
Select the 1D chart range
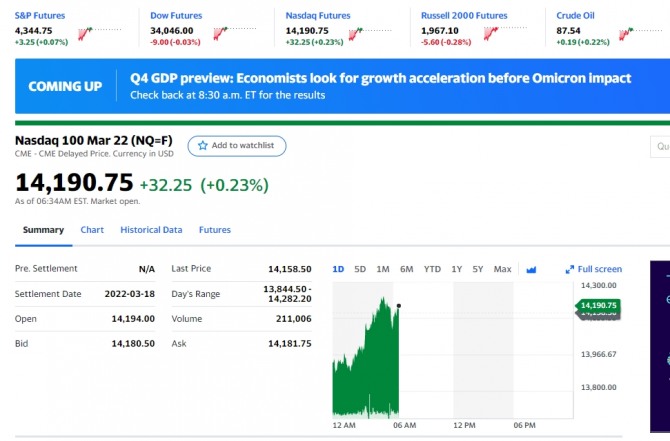click(338, 269)
